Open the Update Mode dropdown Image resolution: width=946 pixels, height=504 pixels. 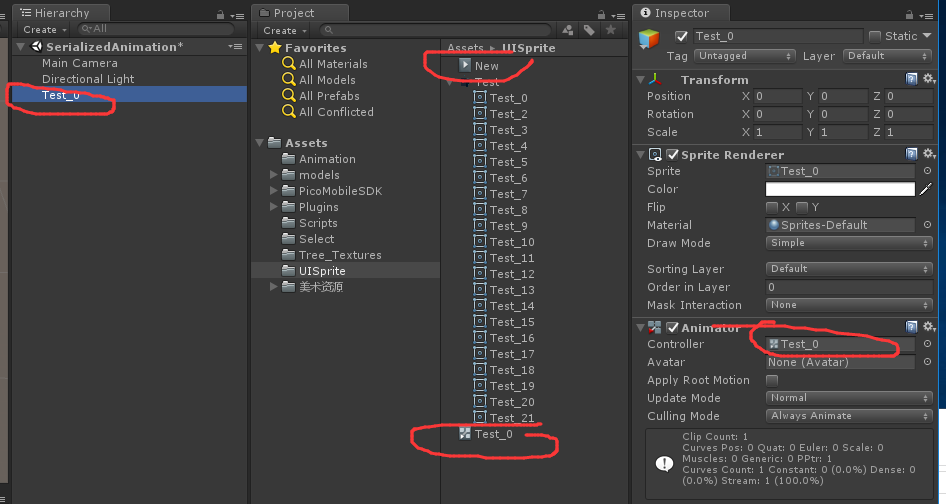pos(849,398)
